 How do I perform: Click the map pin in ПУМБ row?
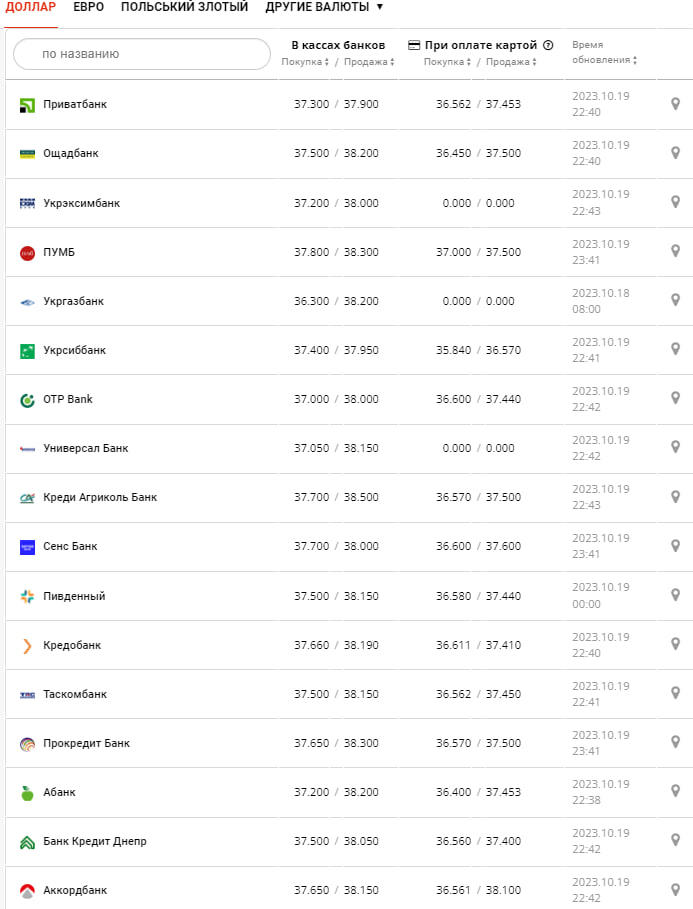pos(675,251)
